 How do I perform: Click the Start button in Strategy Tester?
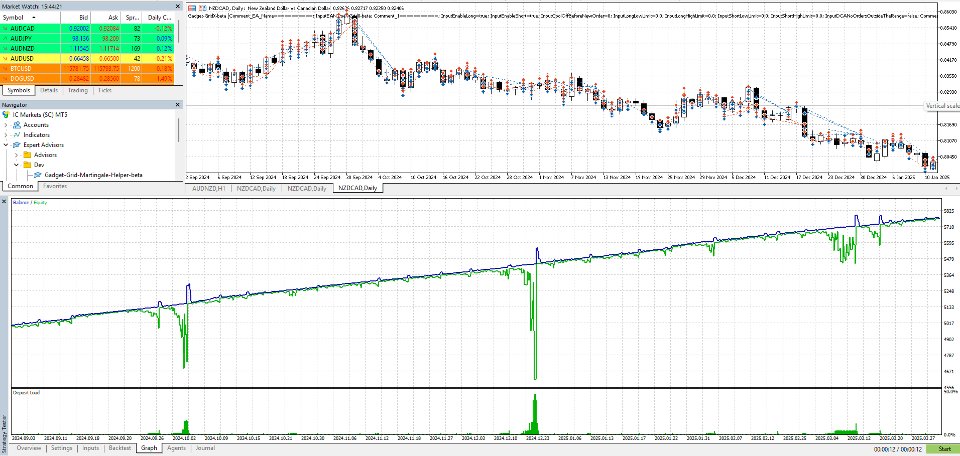click(x=942, y=449)
